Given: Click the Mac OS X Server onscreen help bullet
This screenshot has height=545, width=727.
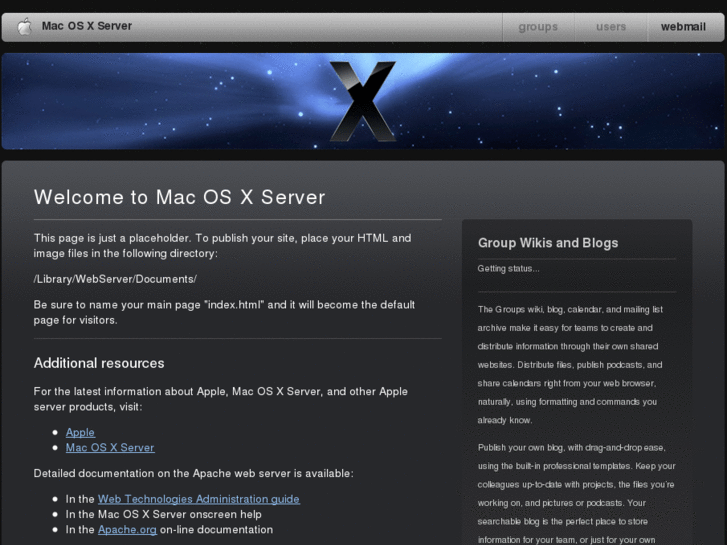Looking at the screenshot, I should coord(163,514).
